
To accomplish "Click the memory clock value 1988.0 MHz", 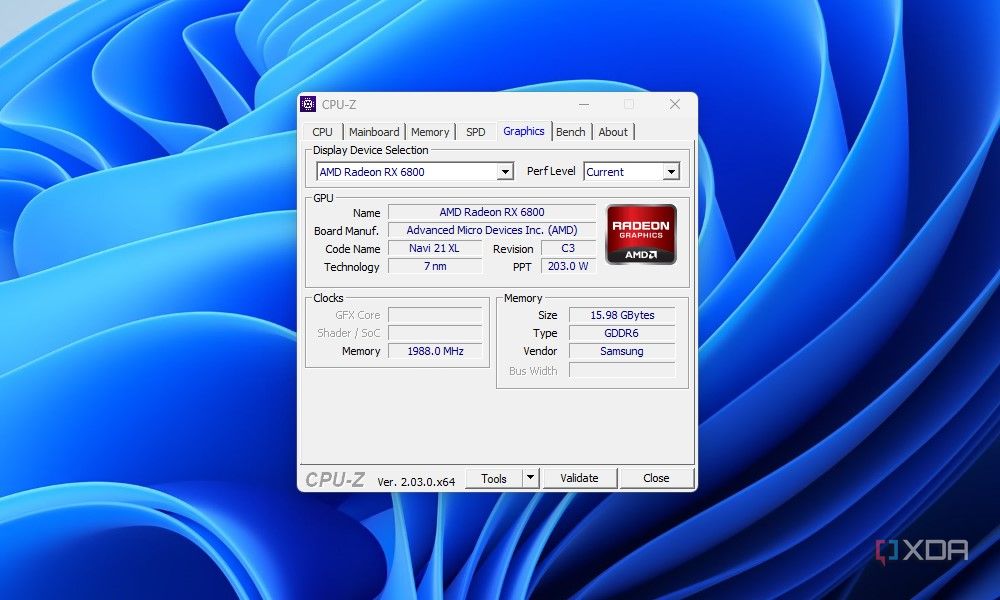I will pos(435,351).
